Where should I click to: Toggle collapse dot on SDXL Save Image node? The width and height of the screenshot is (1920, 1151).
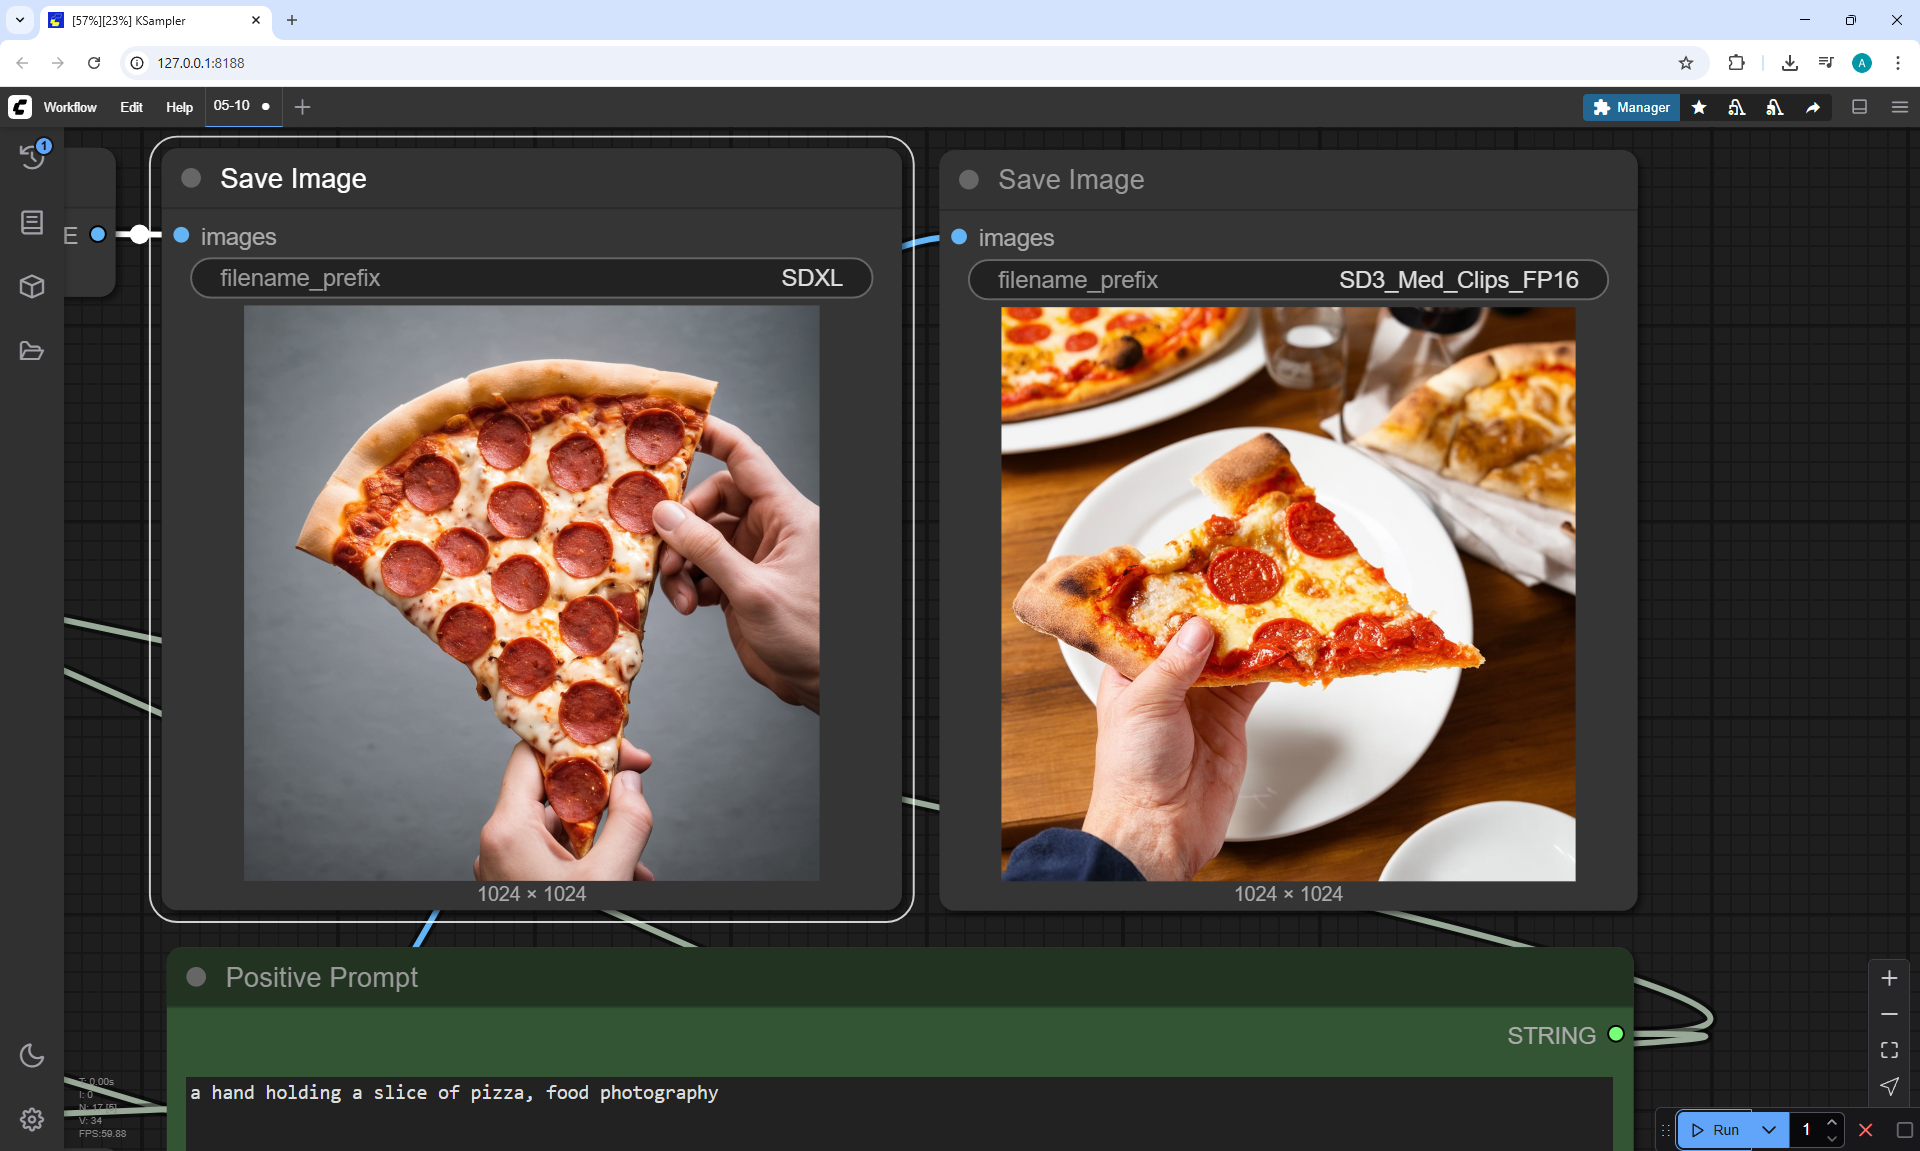coord(191,178)
